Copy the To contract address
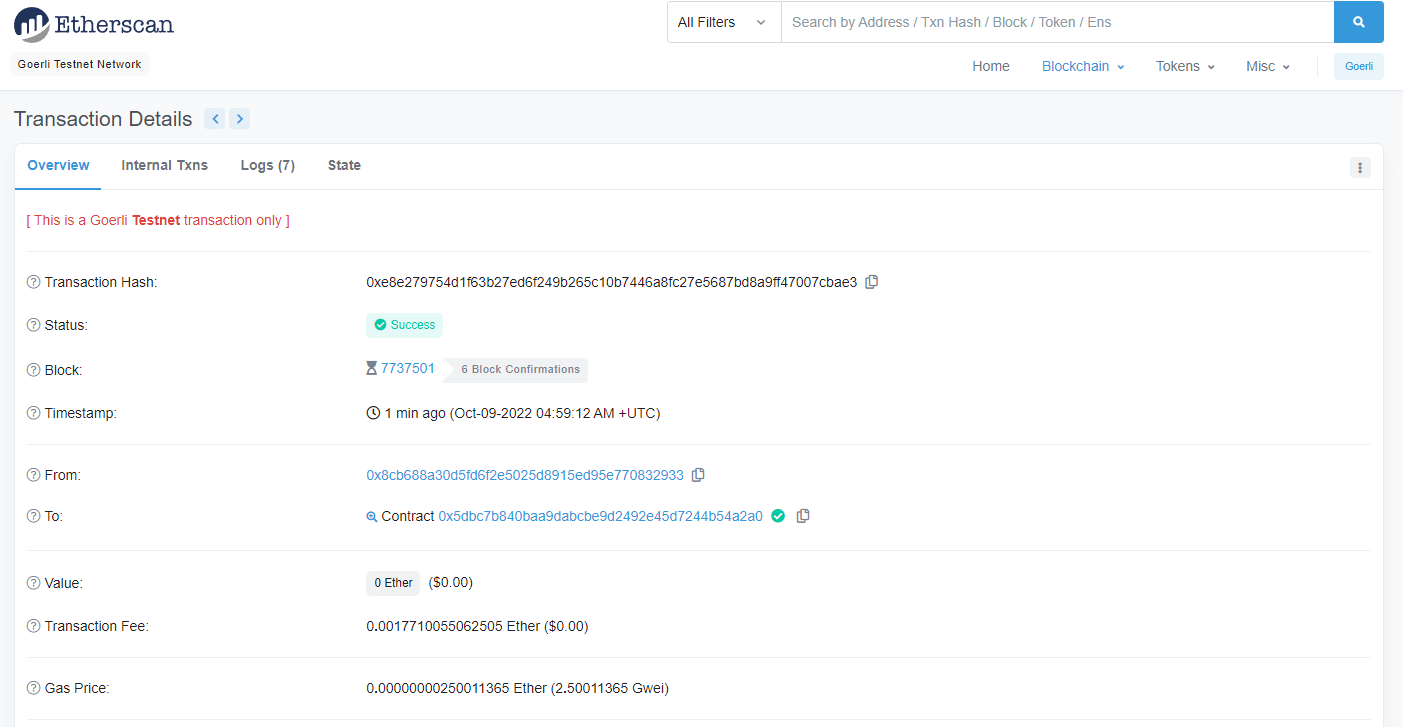1403x727 pixels. click(x=803, y=516)
